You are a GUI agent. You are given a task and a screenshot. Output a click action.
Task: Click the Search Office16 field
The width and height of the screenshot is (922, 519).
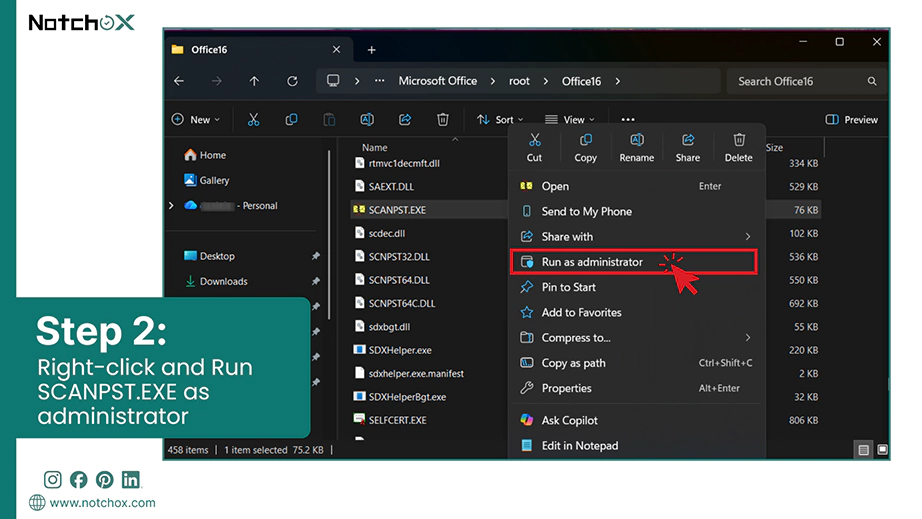(x=805, y=81)
